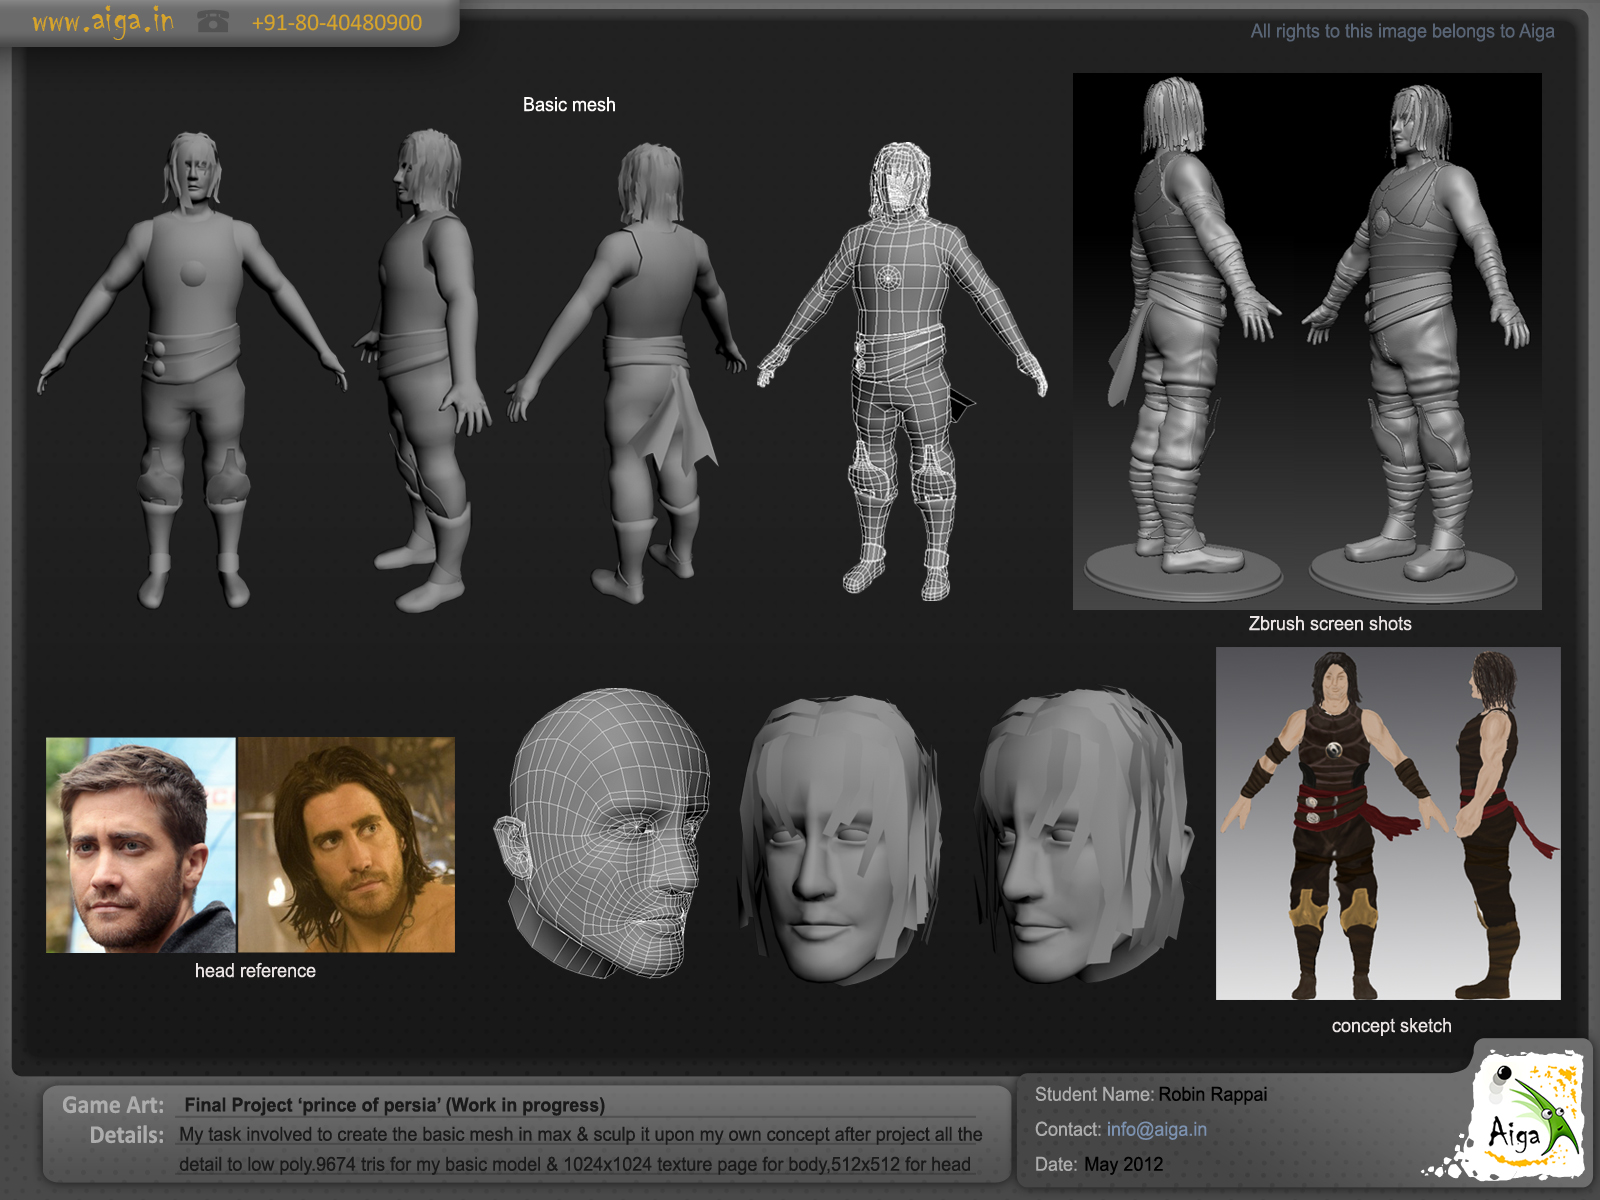
Task: Click the concept sketch character image
Action: (1388, 822)
